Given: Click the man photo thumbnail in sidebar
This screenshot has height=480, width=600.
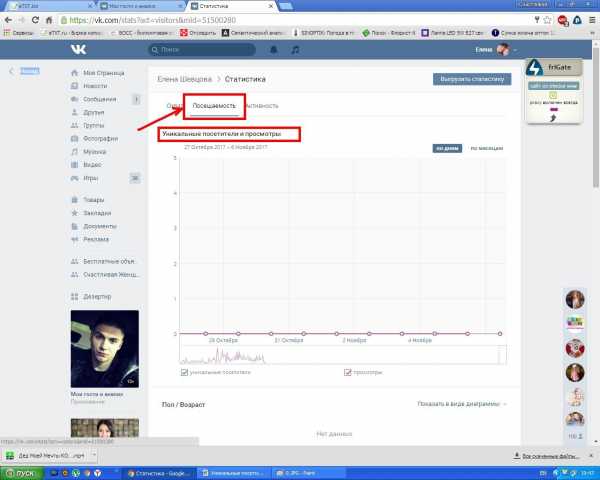Looking at the screenshot, I should click(104, 349).
